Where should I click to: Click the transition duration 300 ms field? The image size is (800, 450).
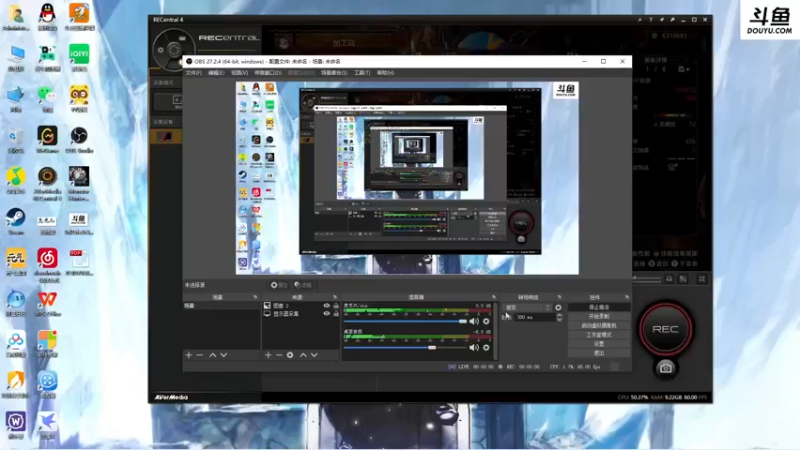tap(534, 317)
